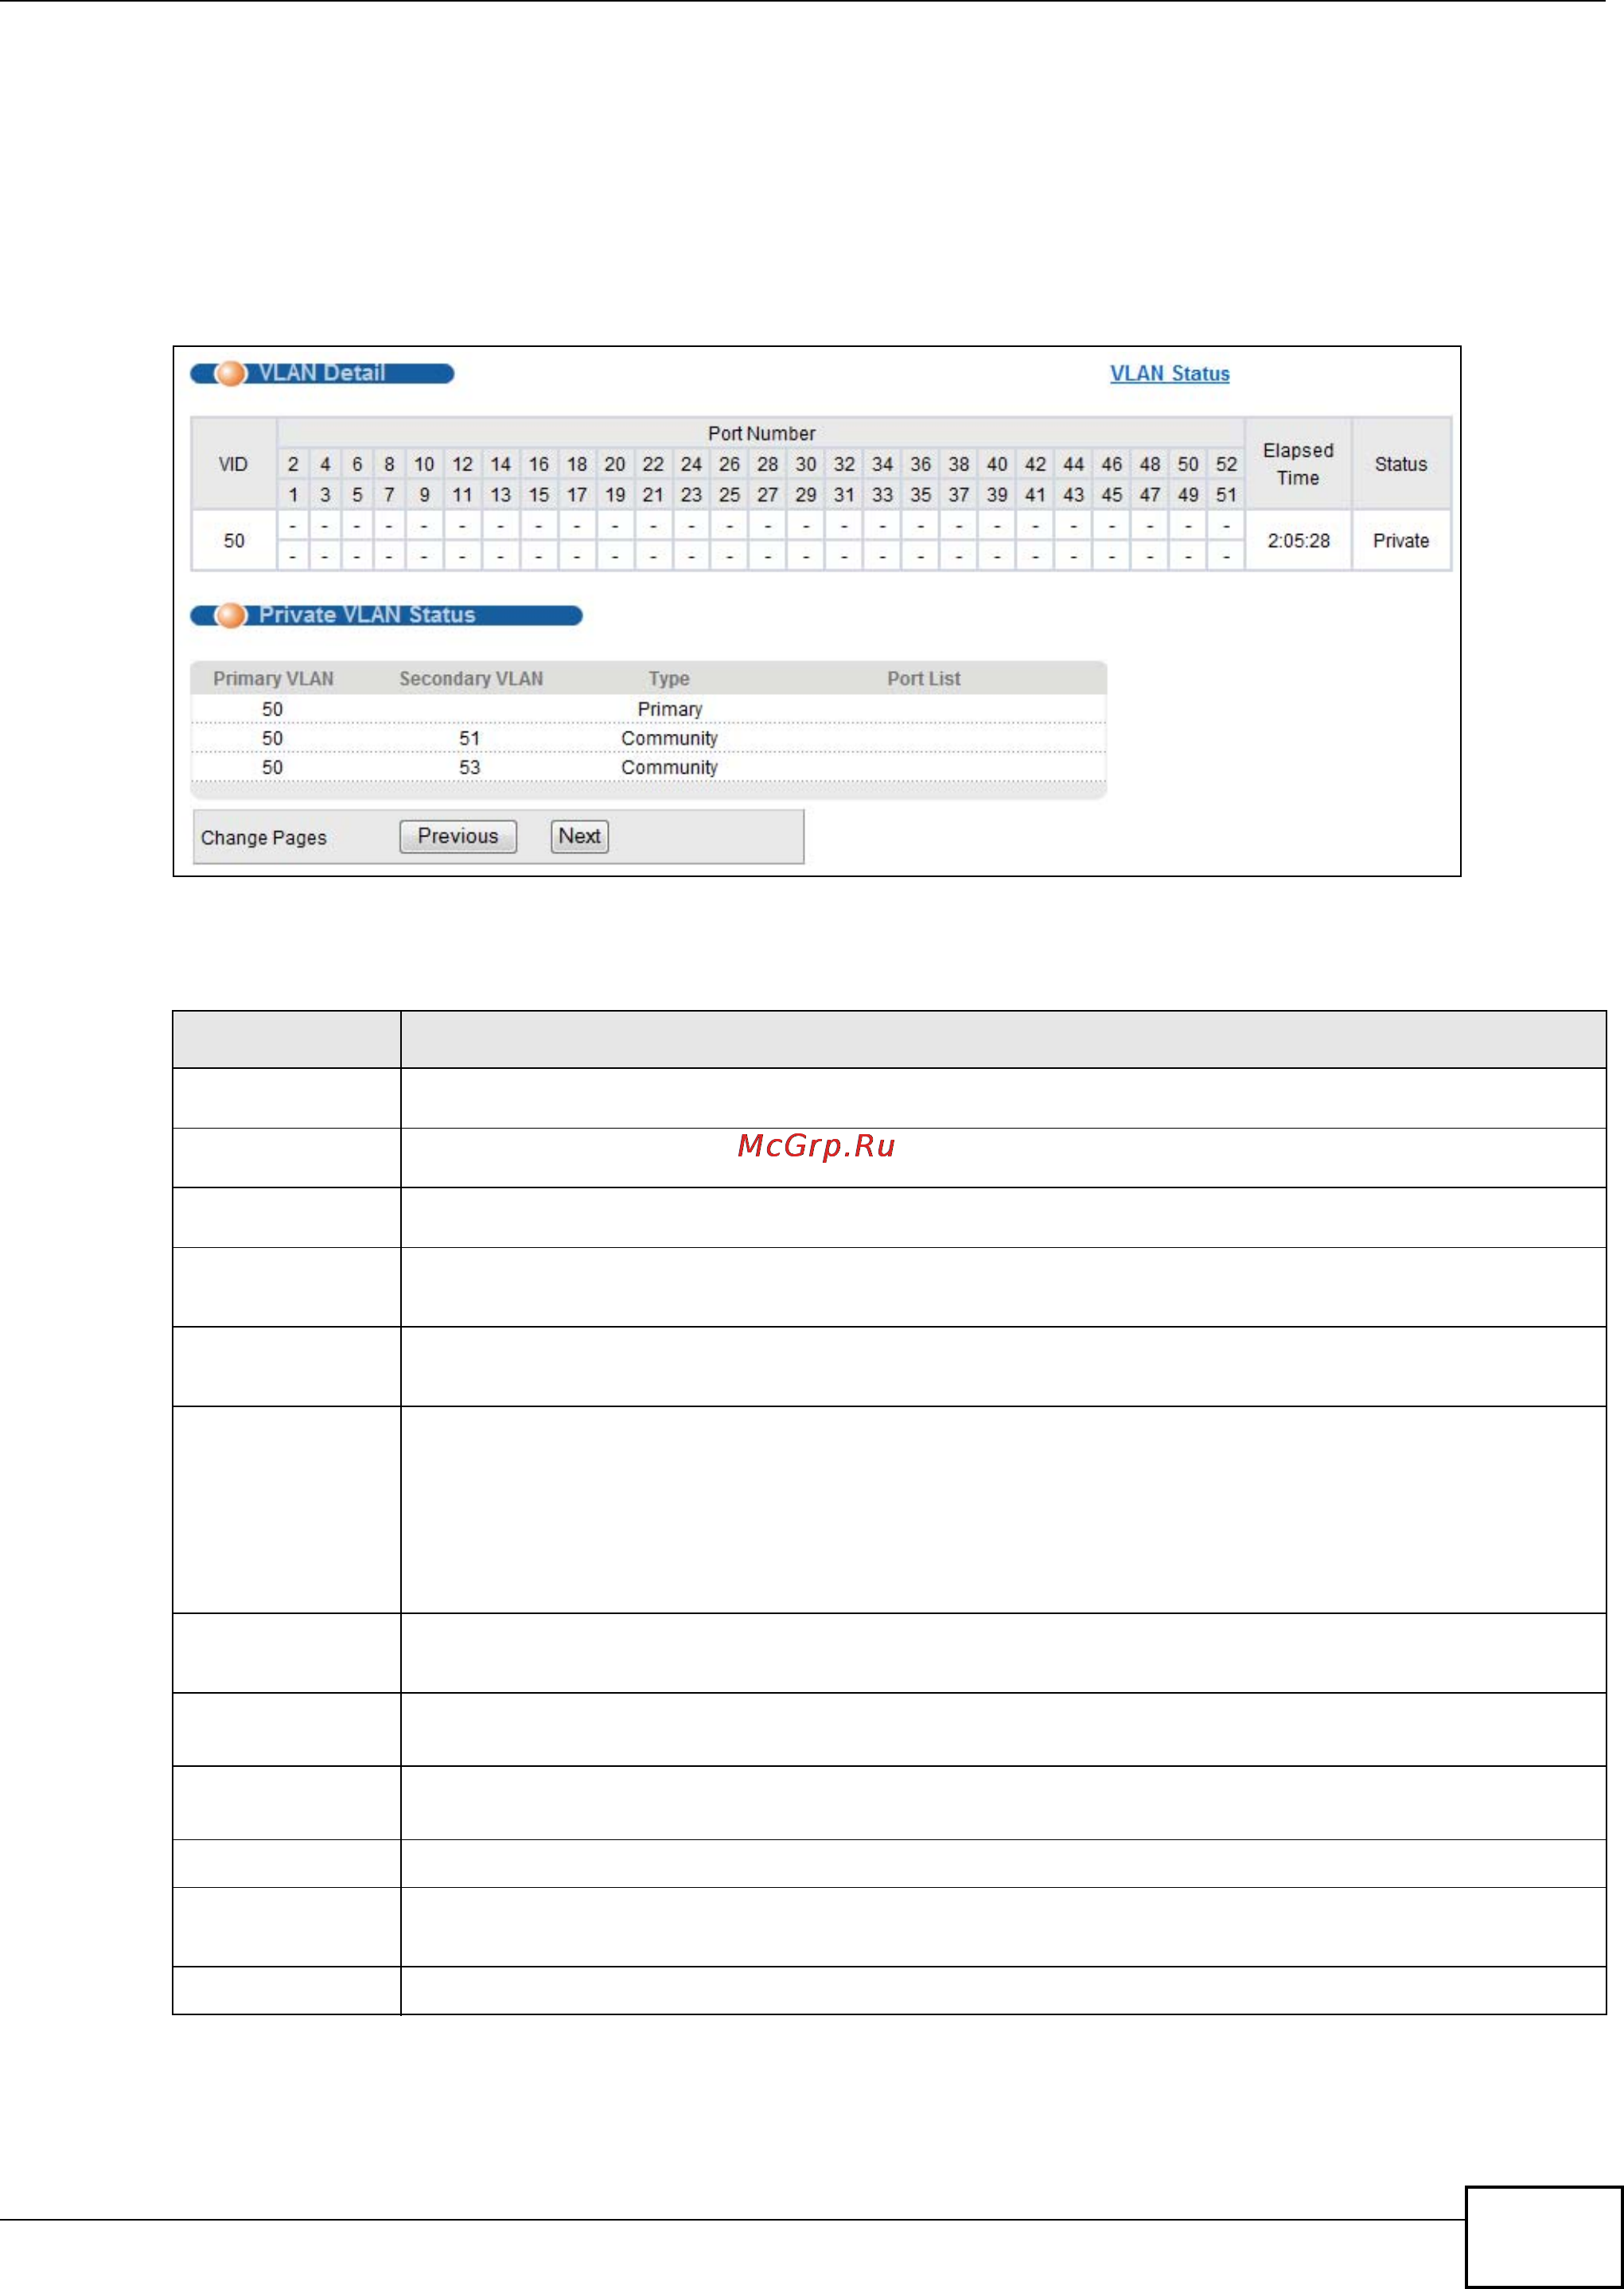Select the Primary VLAN column header
Image resolution: width=1624 pixels, height=2289 pixels.
click(273, 679)
